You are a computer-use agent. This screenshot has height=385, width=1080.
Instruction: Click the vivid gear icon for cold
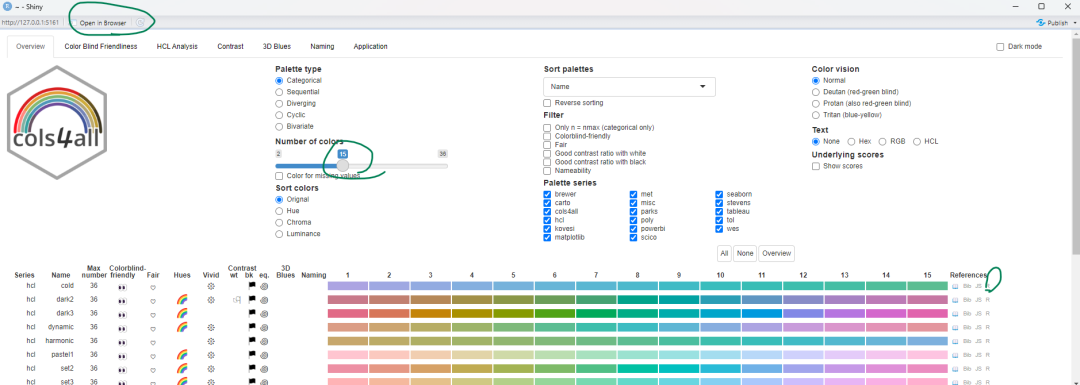pos(211,286)
